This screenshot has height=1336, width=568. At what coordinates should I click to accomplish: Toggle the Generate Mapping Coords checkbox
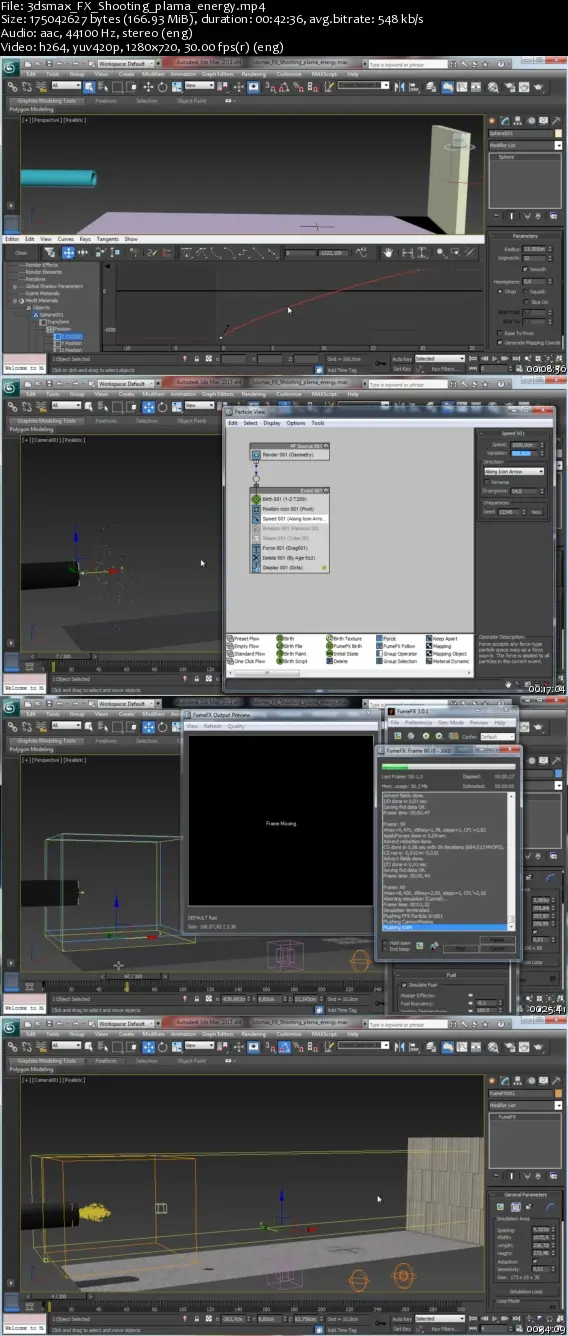click(x=500, y=342)
